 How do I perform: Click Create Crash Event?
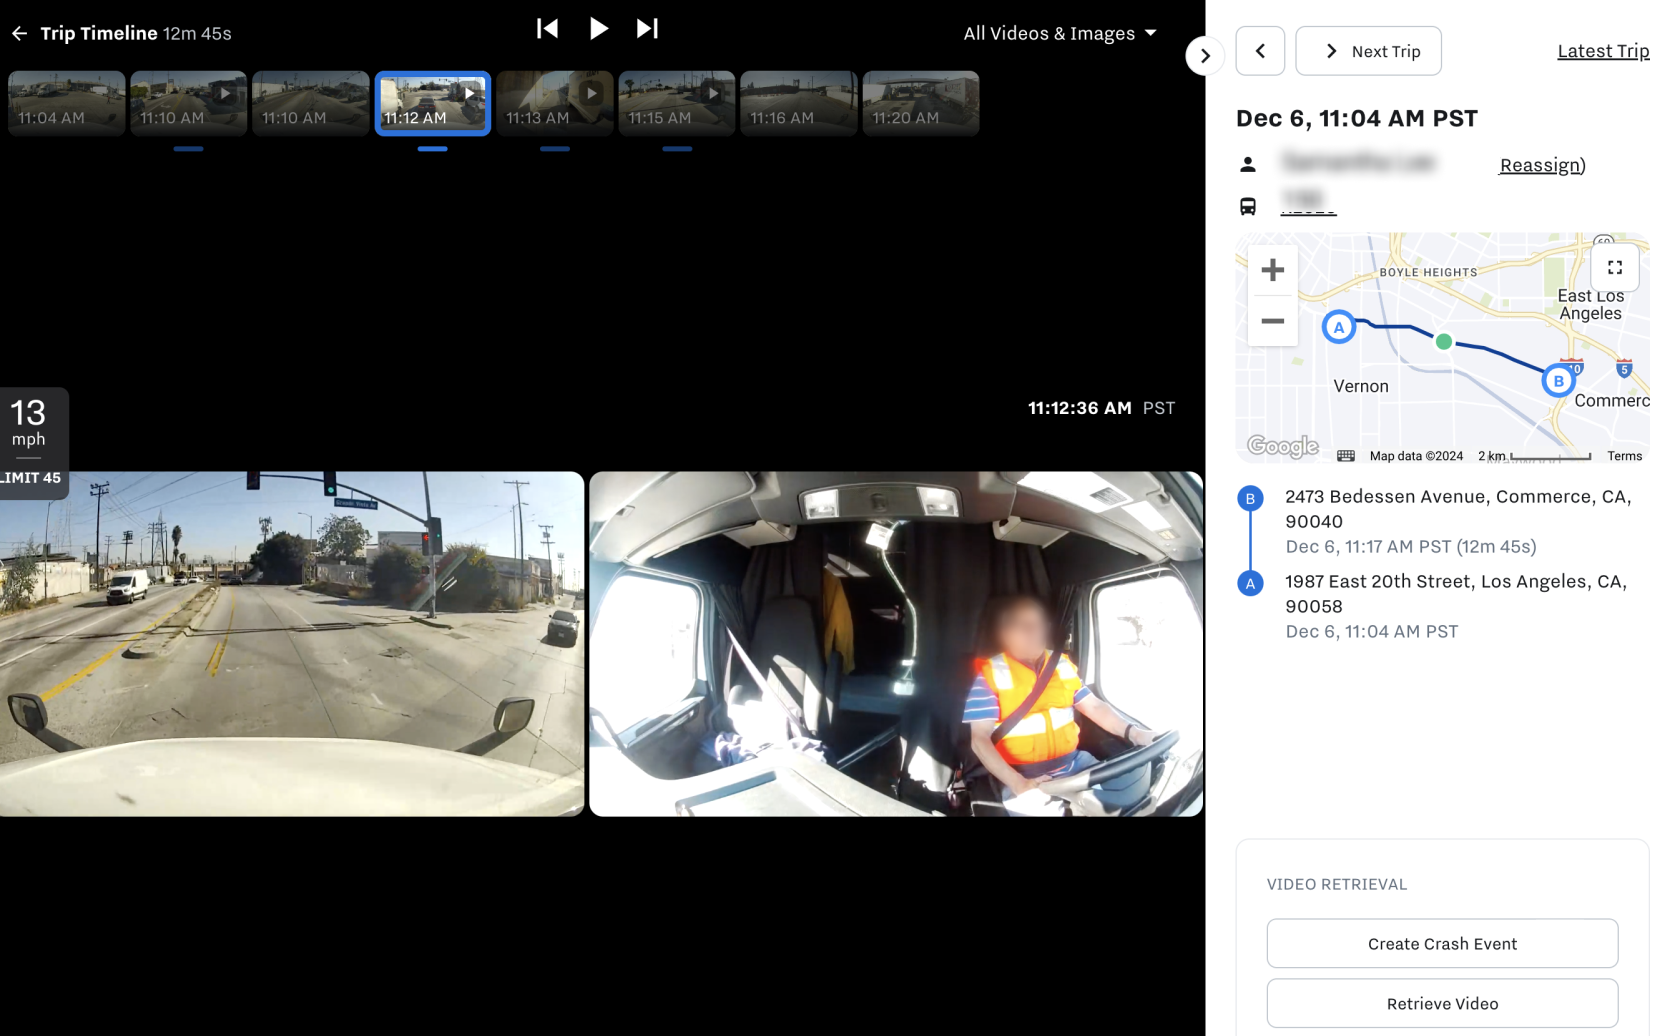[x=1442, y=943]
